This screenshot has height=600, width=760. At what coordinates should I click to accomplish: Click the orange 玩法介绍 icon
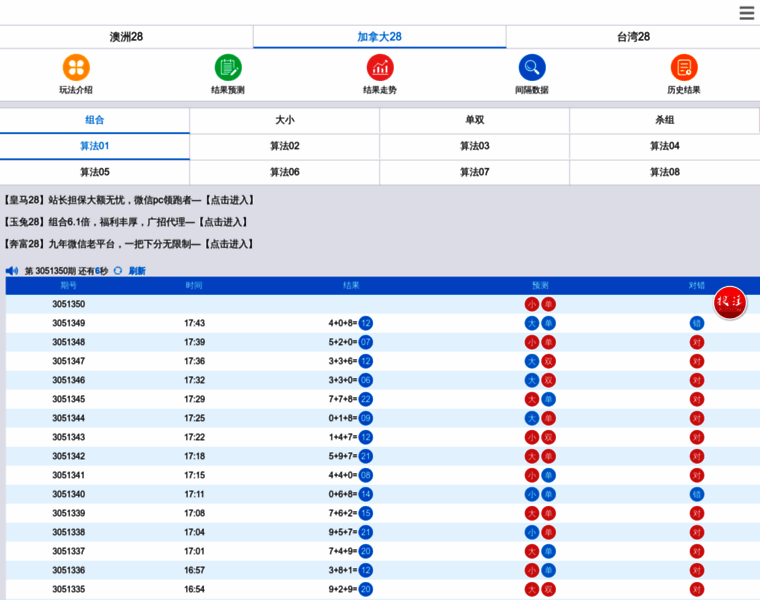point(76,68)
